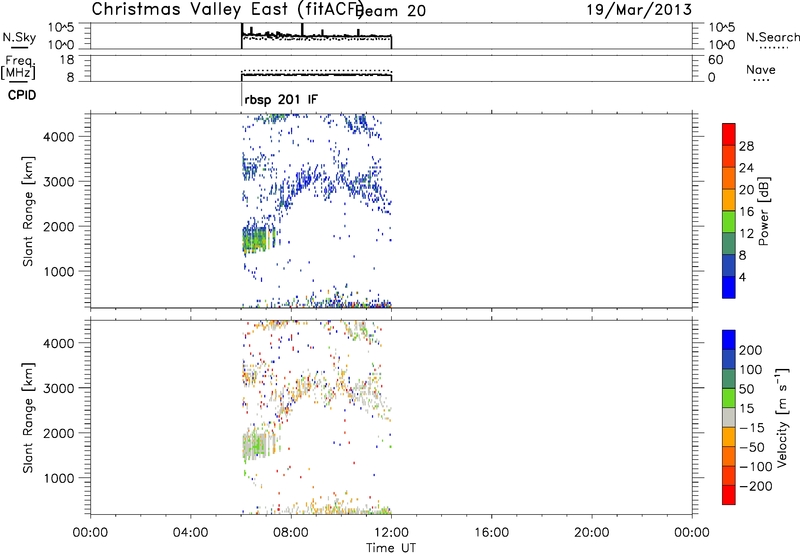This screenshot has width=800, height=554.
Task: Click the gray -15 to 15 velocity swatch
Action: pos(729,417)
